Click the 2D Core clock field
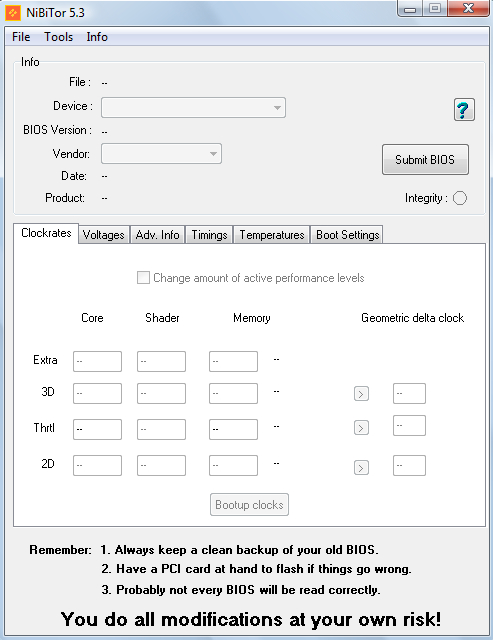Image resolution: width=493 pixels, height=640 pixels. (x=98, y=465)
